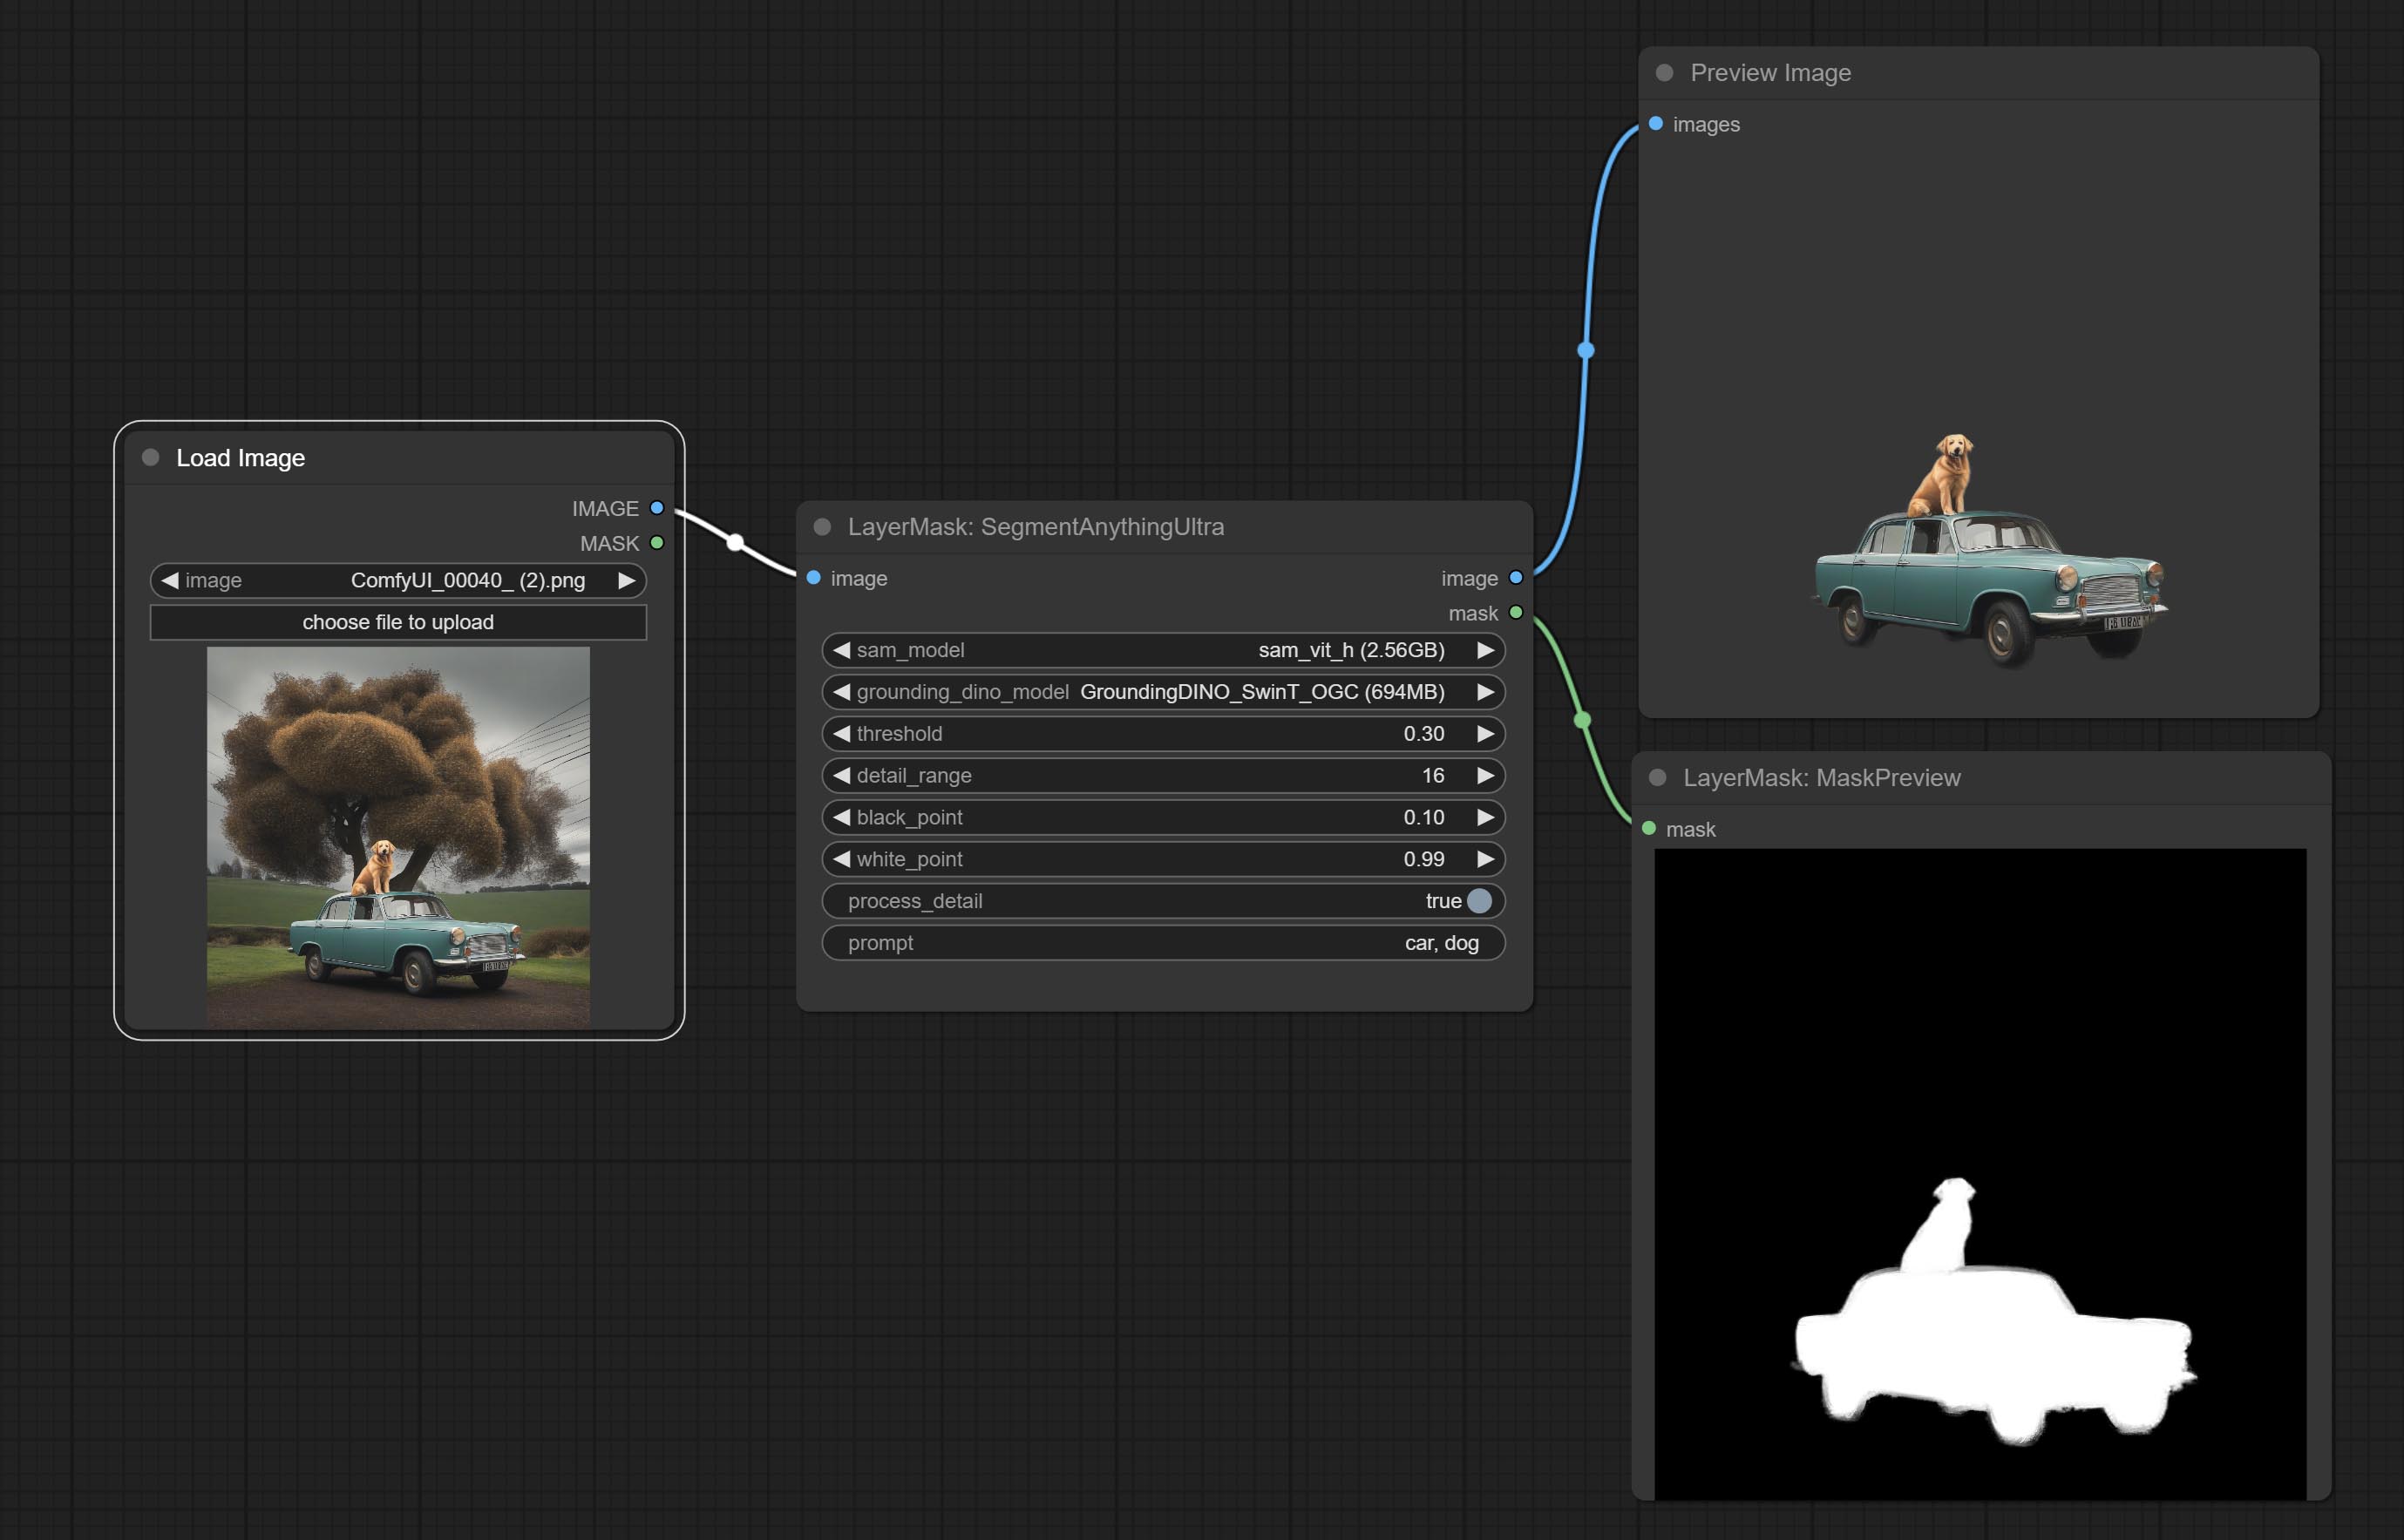Screen dimensions: 2404x1540
Task: Click the Load Image MASK output socket
Action: pos(657,543)
